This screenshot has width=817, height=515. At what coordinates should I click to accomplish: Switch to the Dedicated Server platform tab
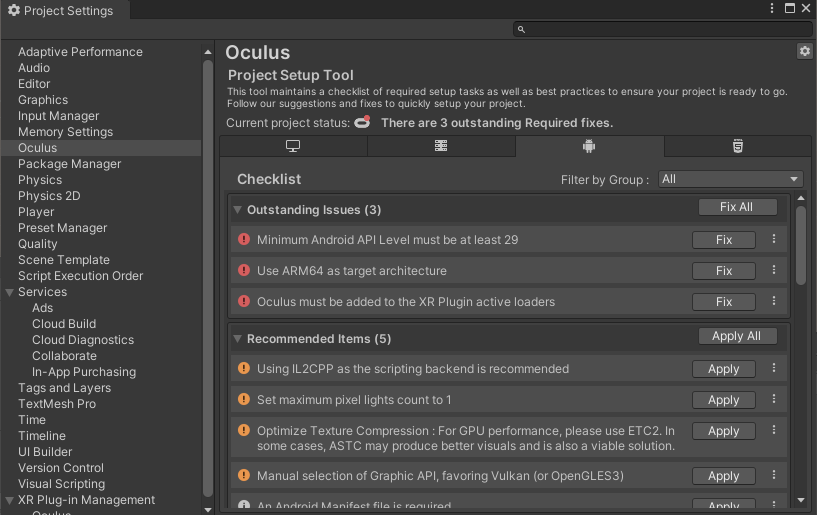tap(441, 146)
